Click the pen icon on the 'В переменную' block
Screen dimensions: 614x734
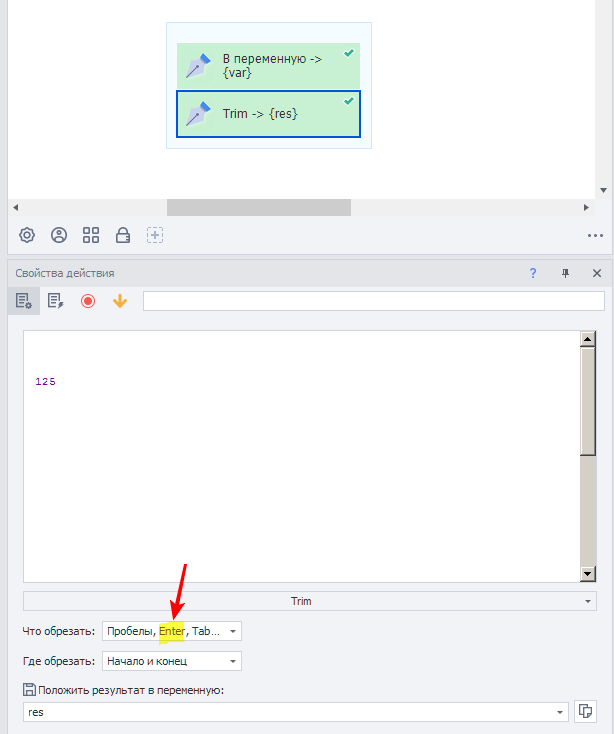[198, 66]
